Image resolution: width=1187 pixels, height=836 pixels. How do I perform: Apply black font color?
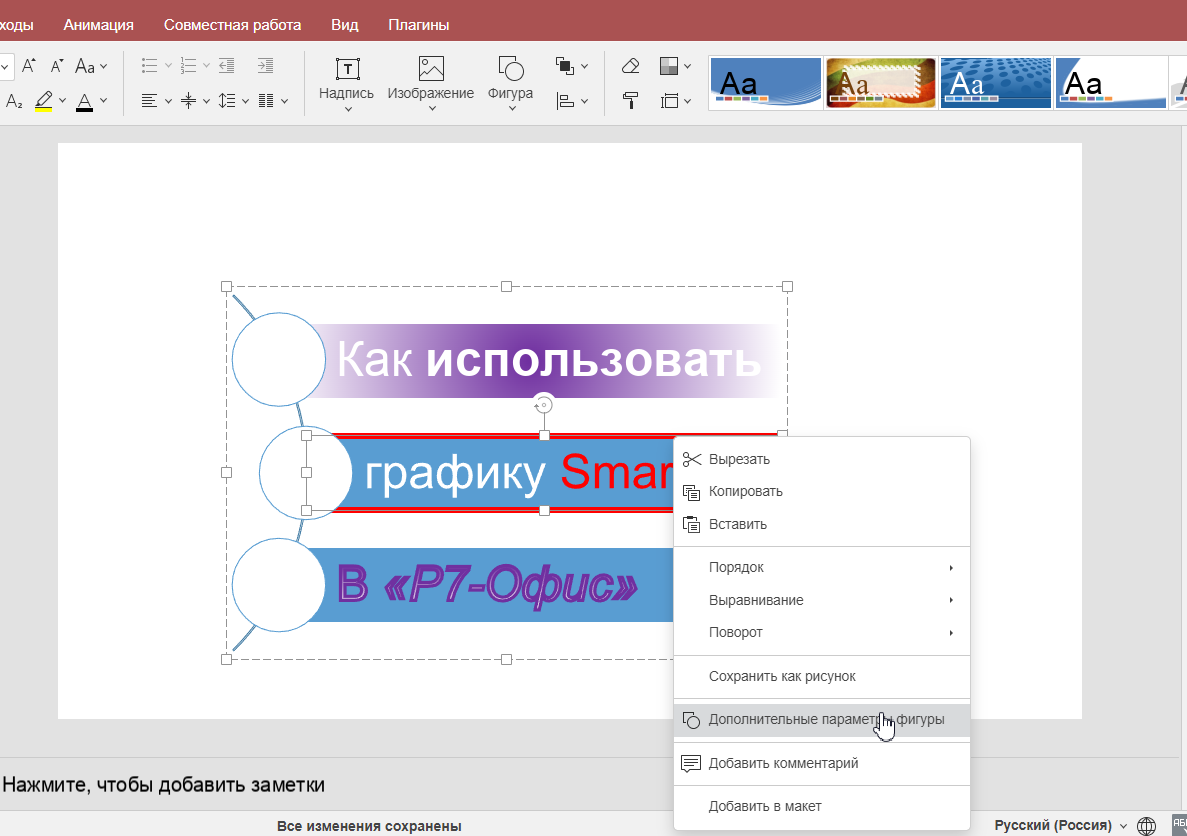pyautogui.click(x=85, y=101)
